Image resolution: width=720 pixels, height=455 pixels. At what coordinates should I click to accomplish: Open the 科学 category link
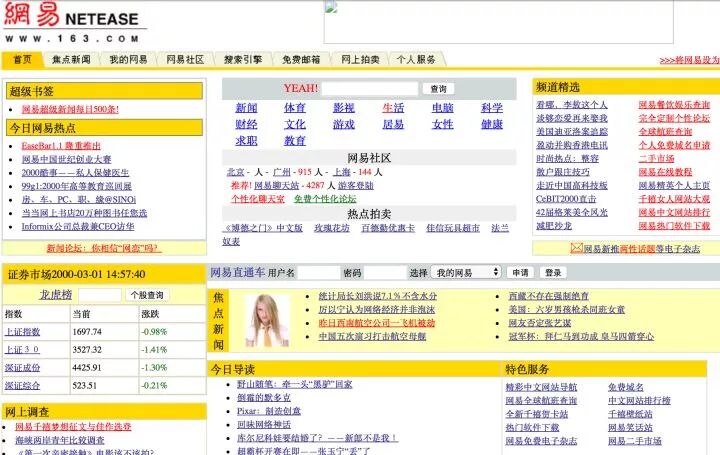(492, 108)
